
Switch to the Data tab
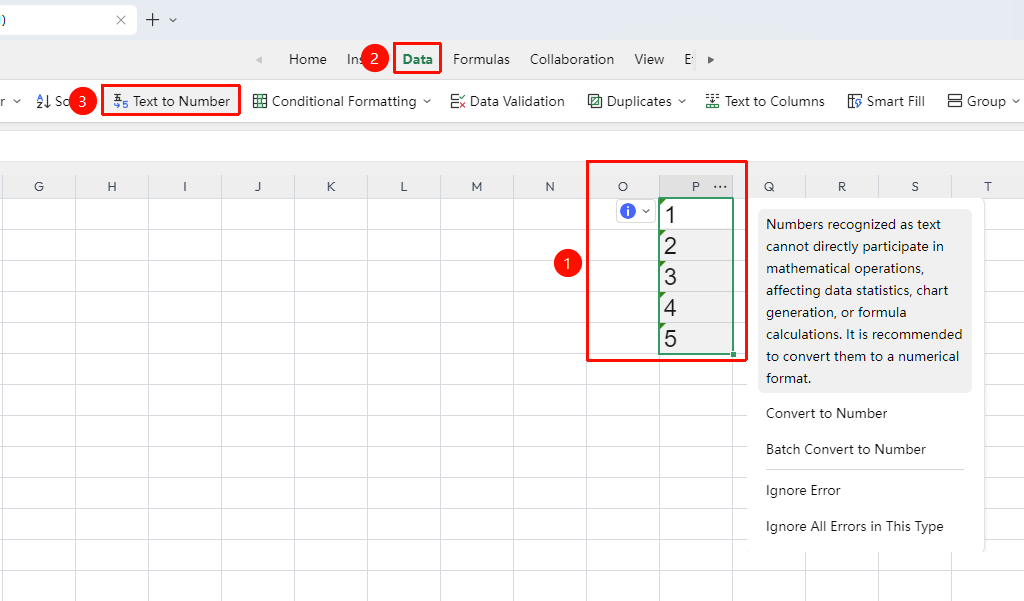[417, 59]
